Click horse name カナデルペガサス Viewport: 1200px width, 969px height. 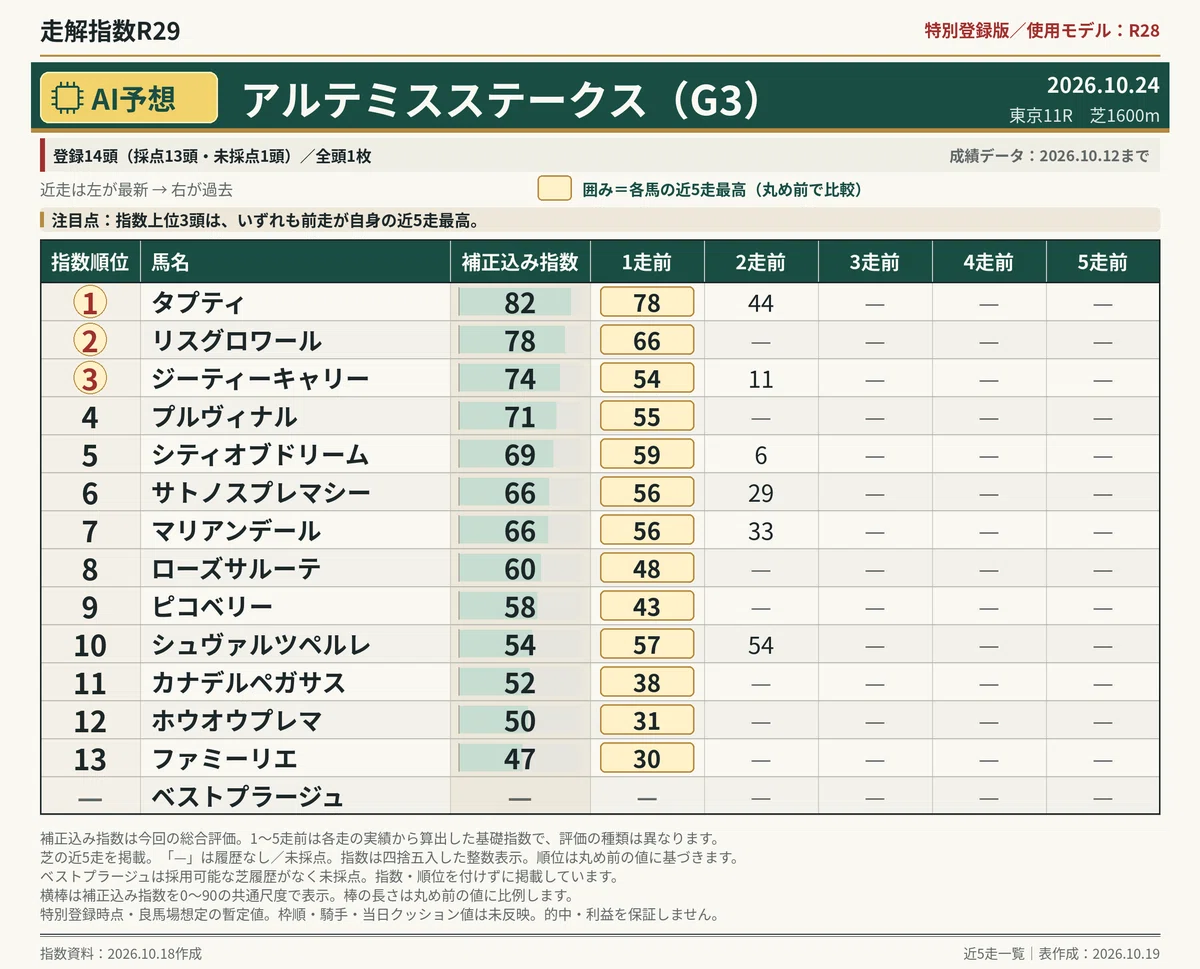coord(248,683)
